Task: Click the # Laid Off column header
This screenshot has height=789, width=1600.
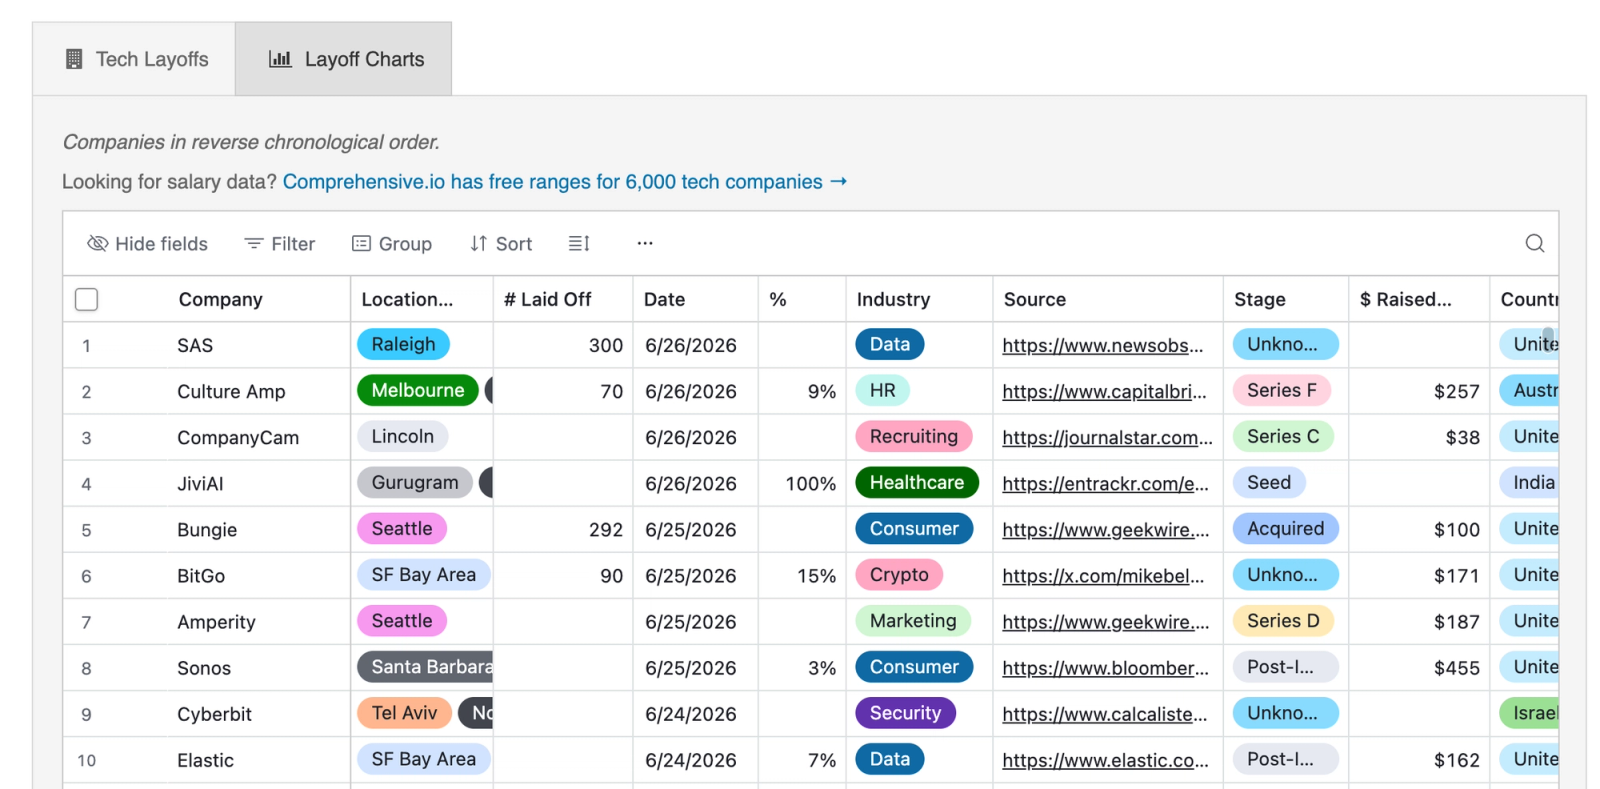Action: [547, 299]
